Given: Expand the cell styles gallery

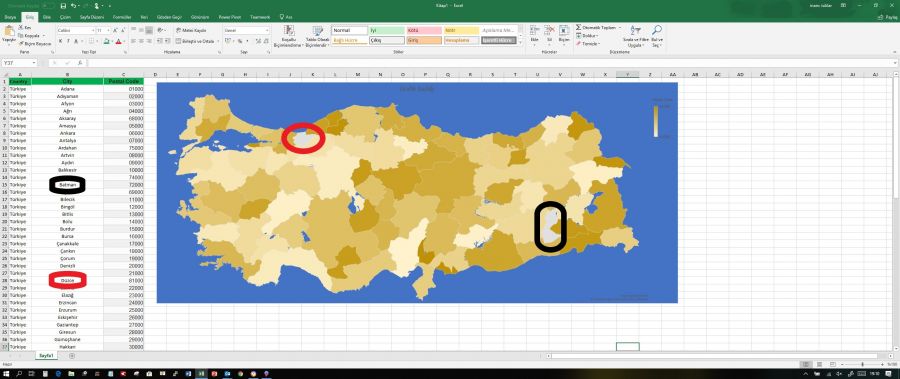Looking at the screenshot, I should (x=521, y=42).
